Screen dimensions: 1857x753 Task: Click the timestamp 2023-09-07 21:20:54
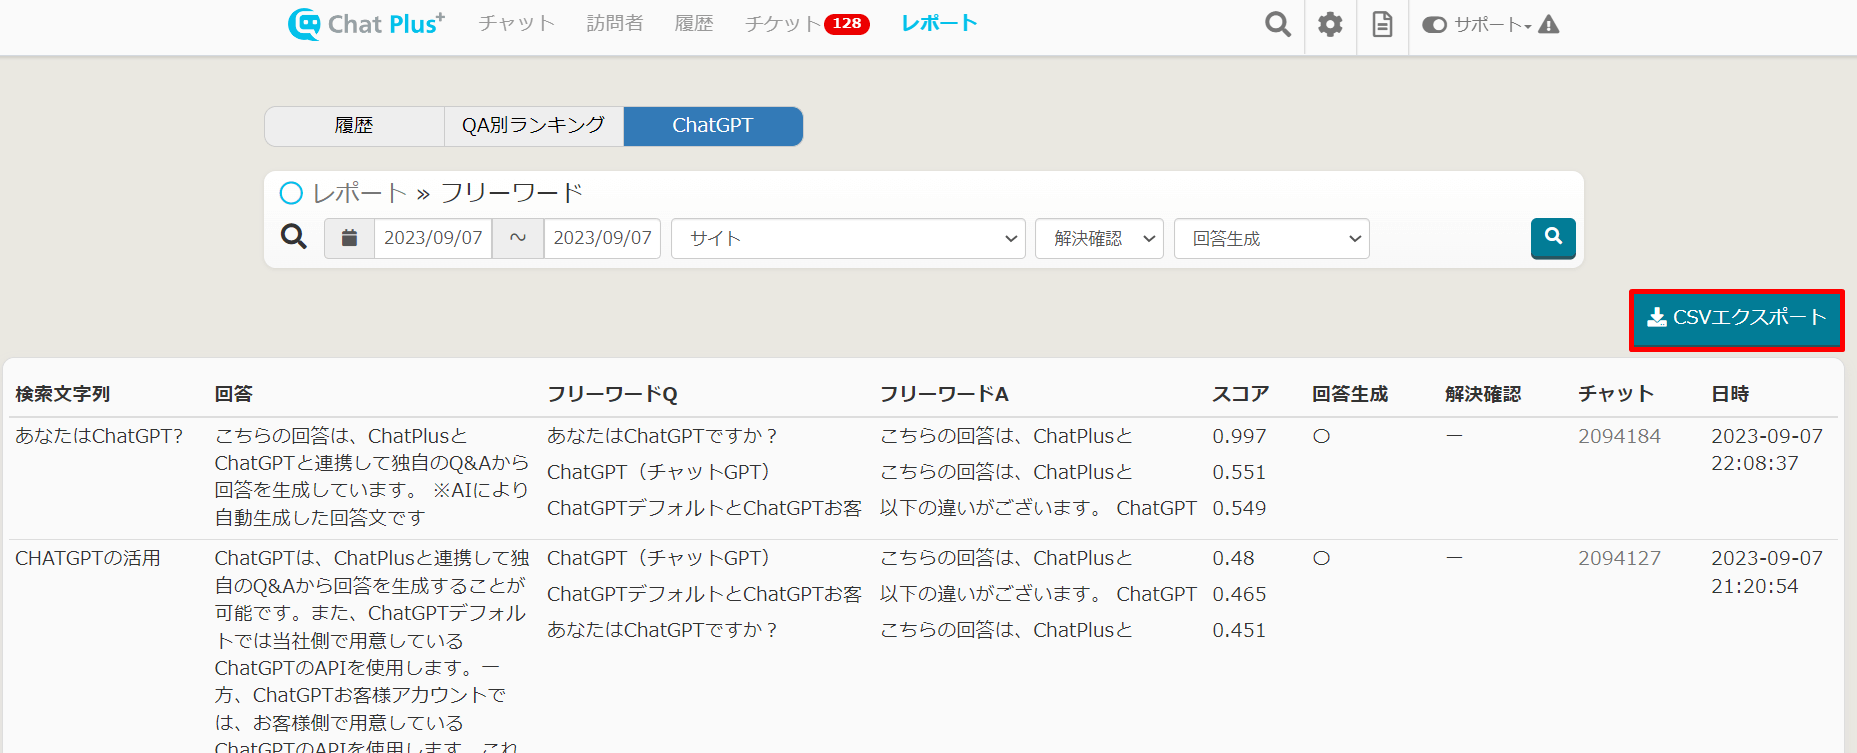coord(1767,572)
